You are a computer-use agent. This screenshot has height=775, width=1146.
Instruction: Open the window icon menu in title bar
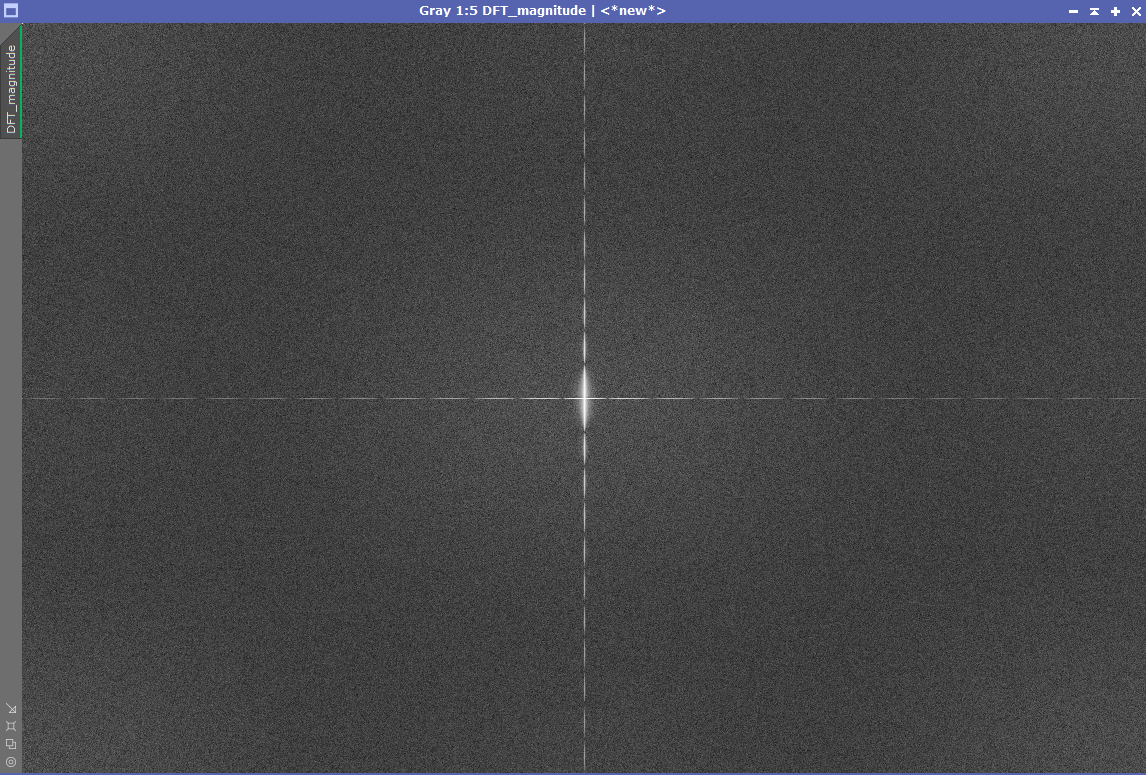(11, 11)
